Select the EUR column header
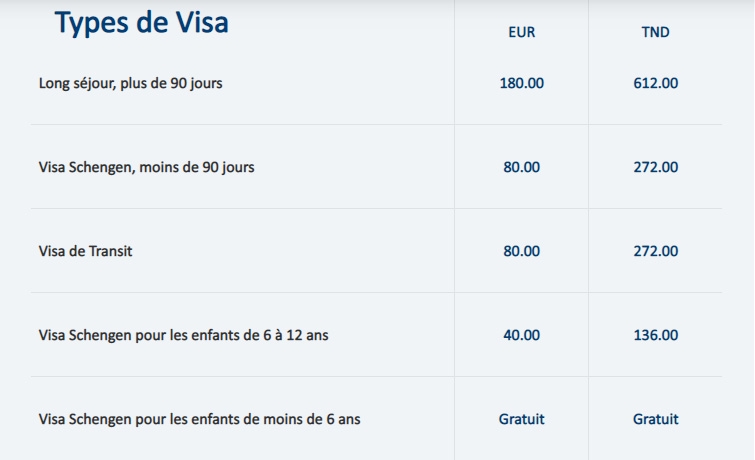 pos(521,32)
